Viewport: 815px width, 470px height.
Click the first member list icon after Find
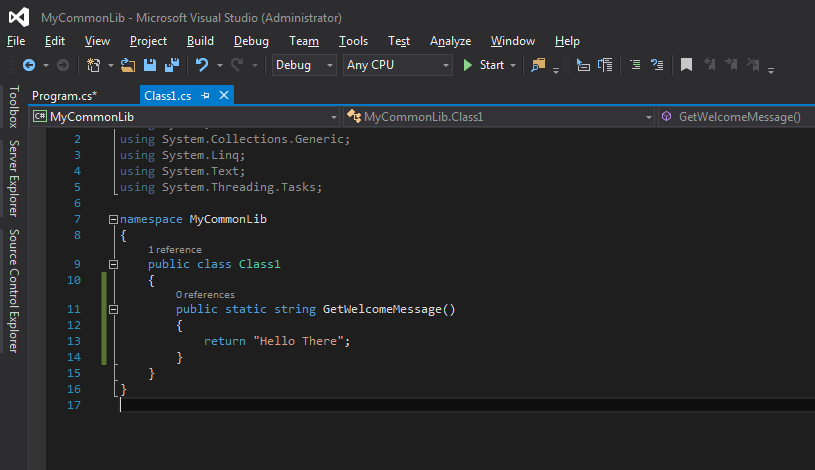click(583, 65)
